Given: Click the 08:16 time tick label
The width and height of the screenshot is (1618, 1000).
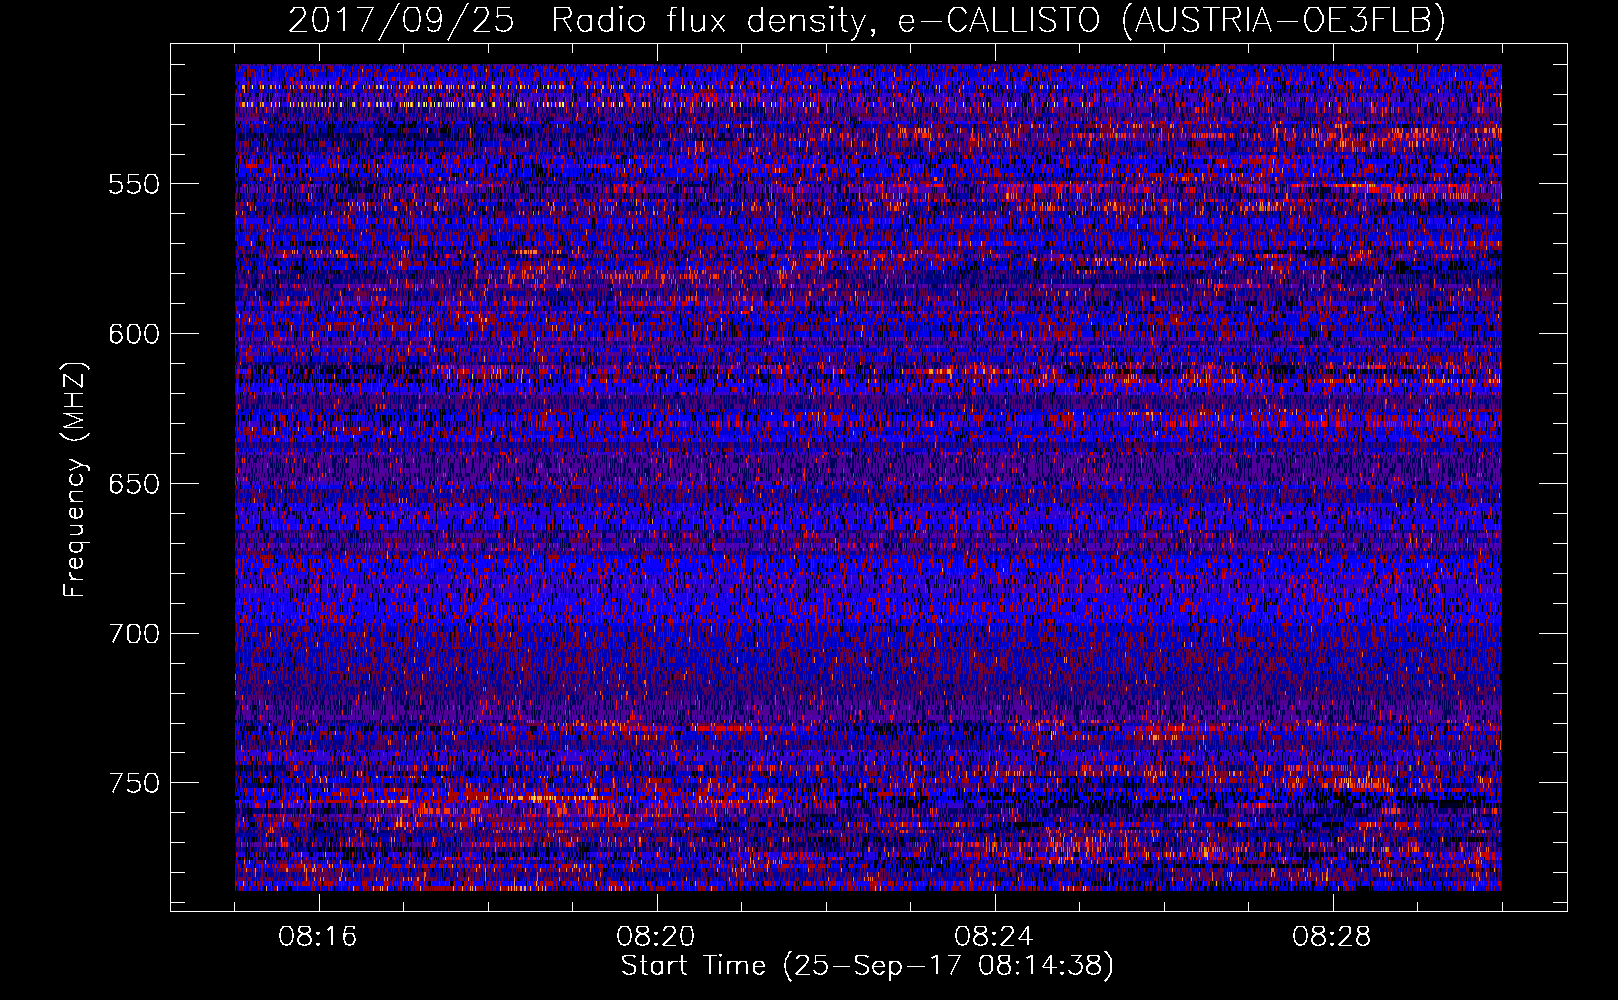Looking at the screenshot, I should [x=318, y=937].
